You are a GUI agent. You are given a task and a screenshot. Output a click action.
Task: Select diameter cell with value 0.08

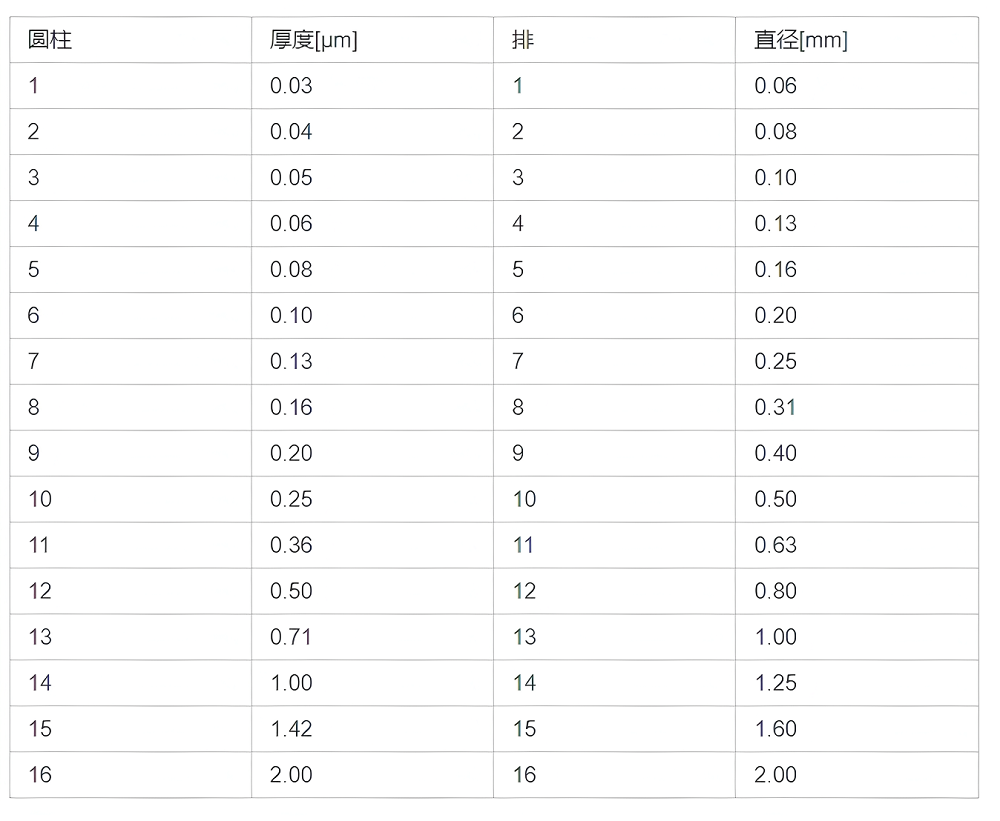pos(775,132)
